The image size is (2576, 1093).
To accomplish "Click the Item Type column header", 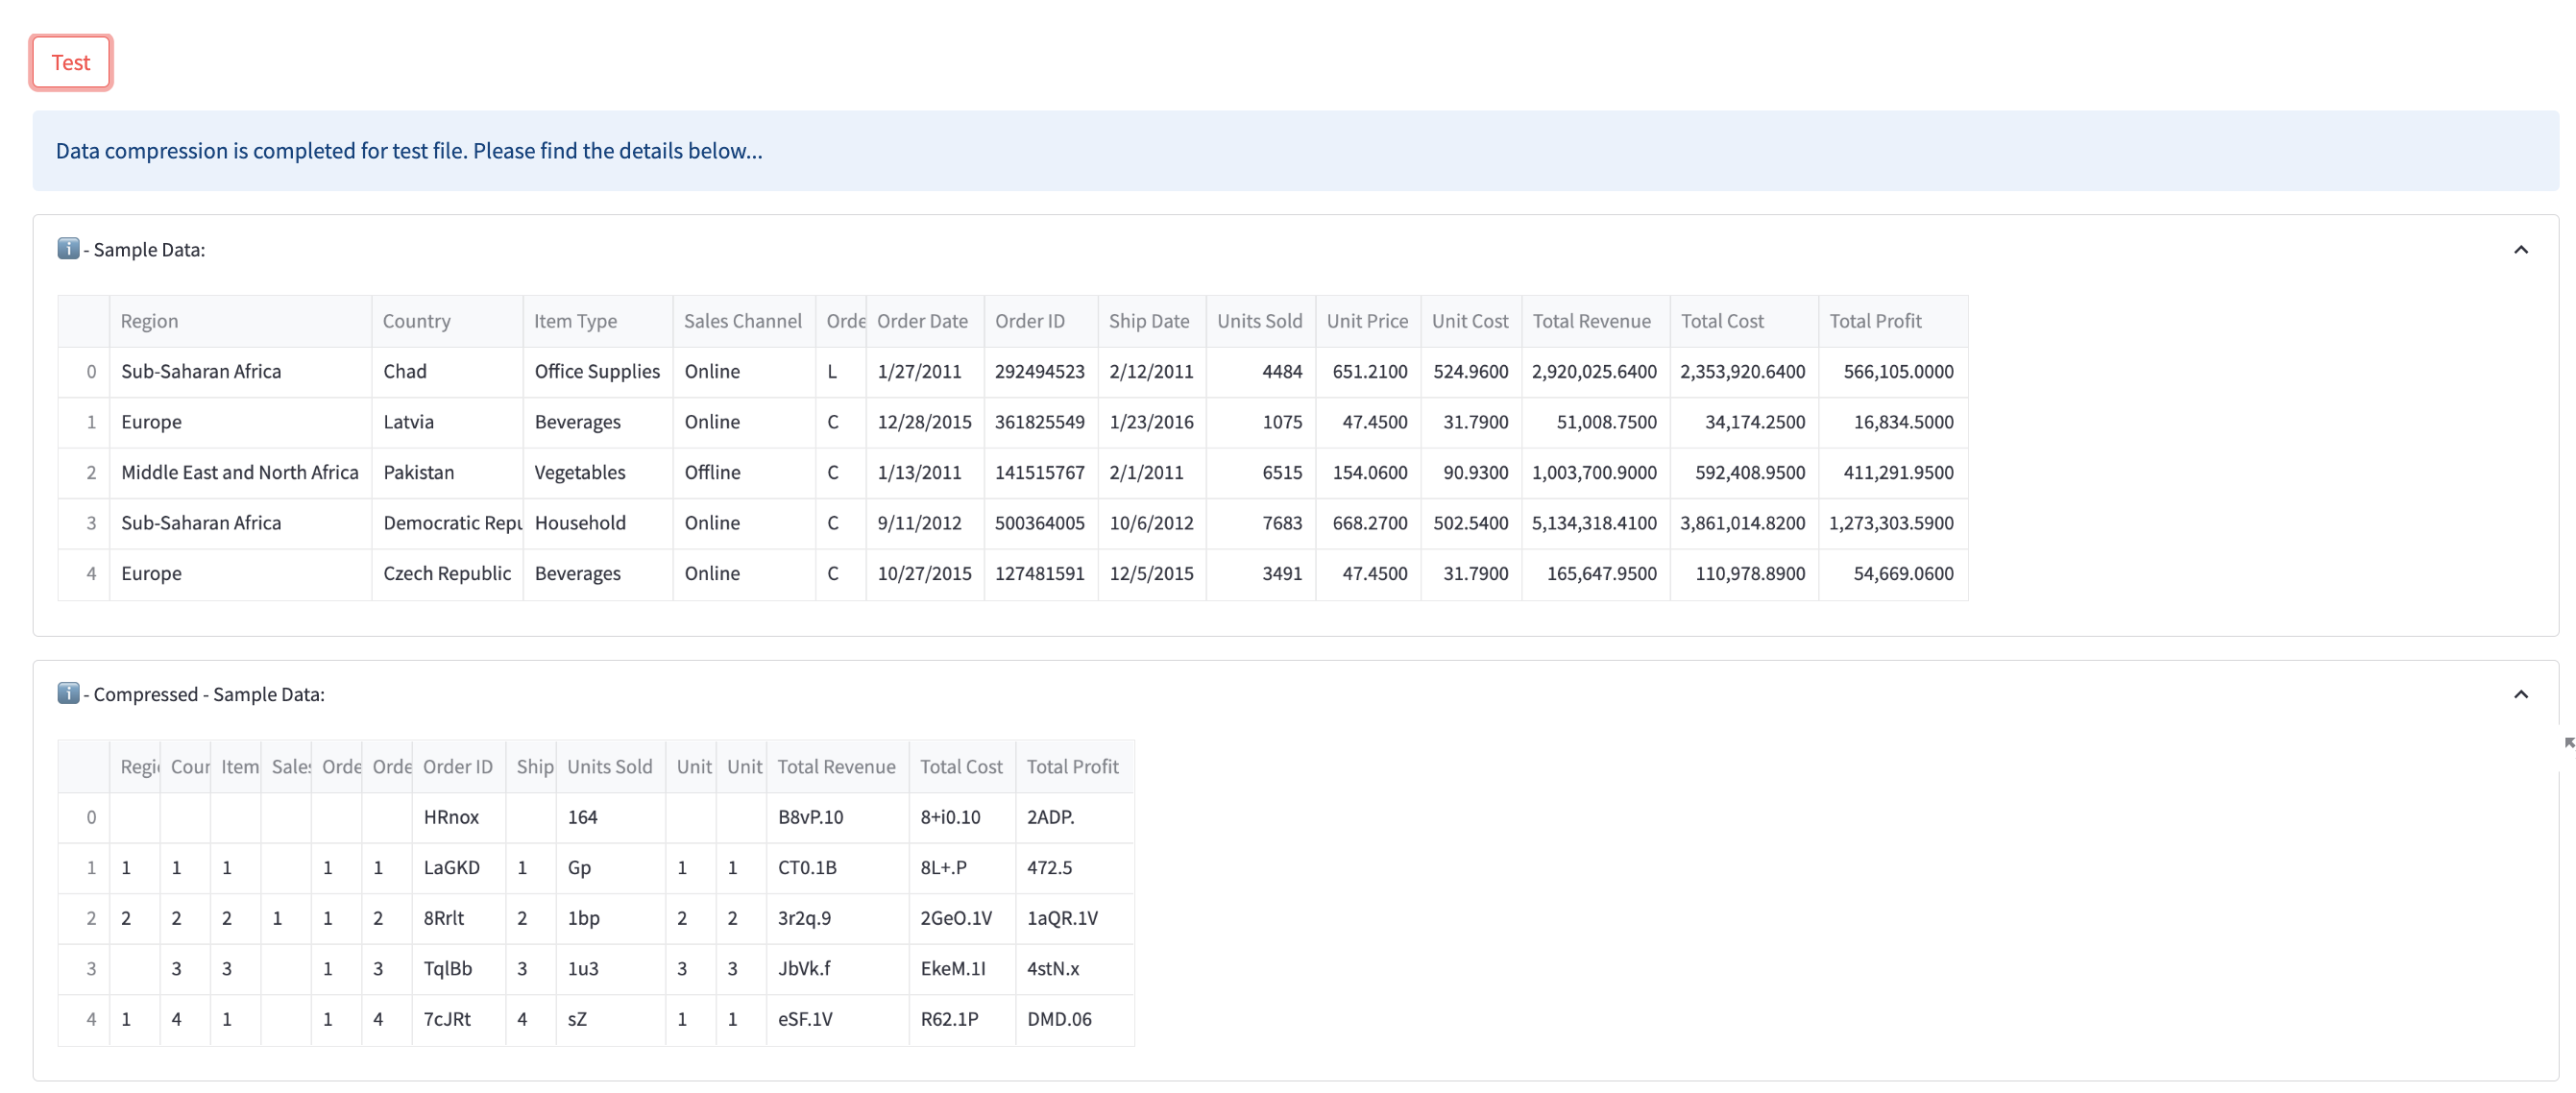I will point(576,321).
